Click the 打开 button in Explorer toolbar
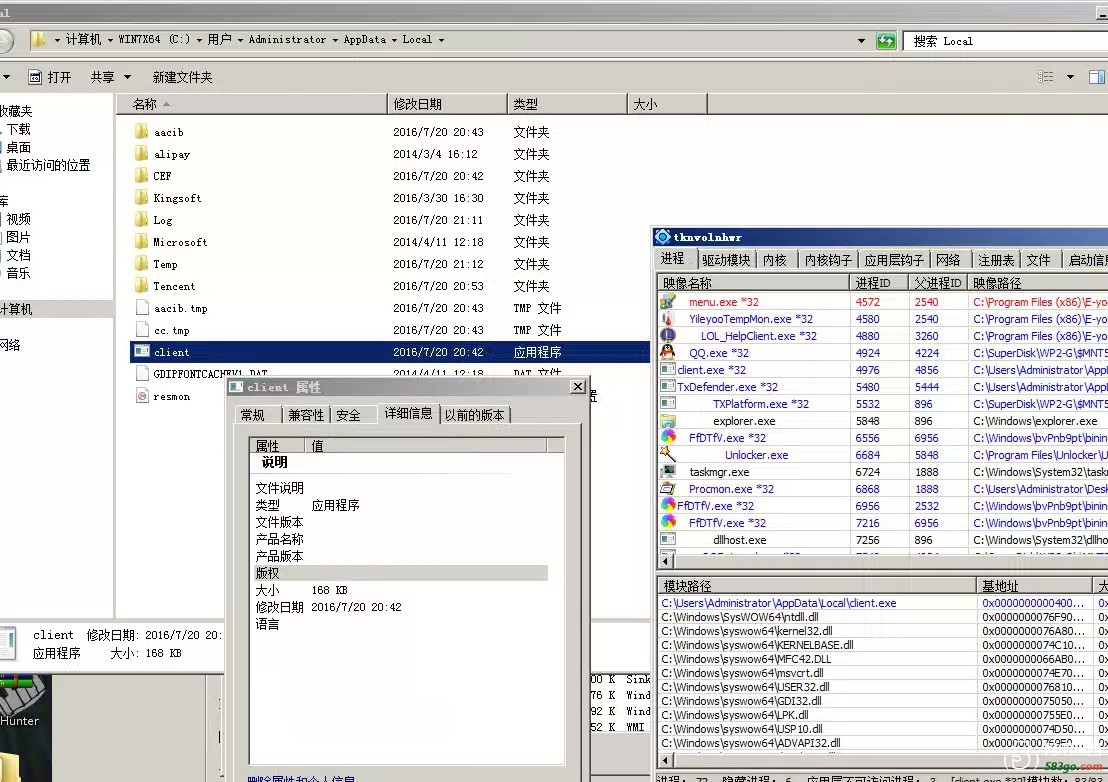The height and width of the screenshot is (782, 1108). pos(50,77)
